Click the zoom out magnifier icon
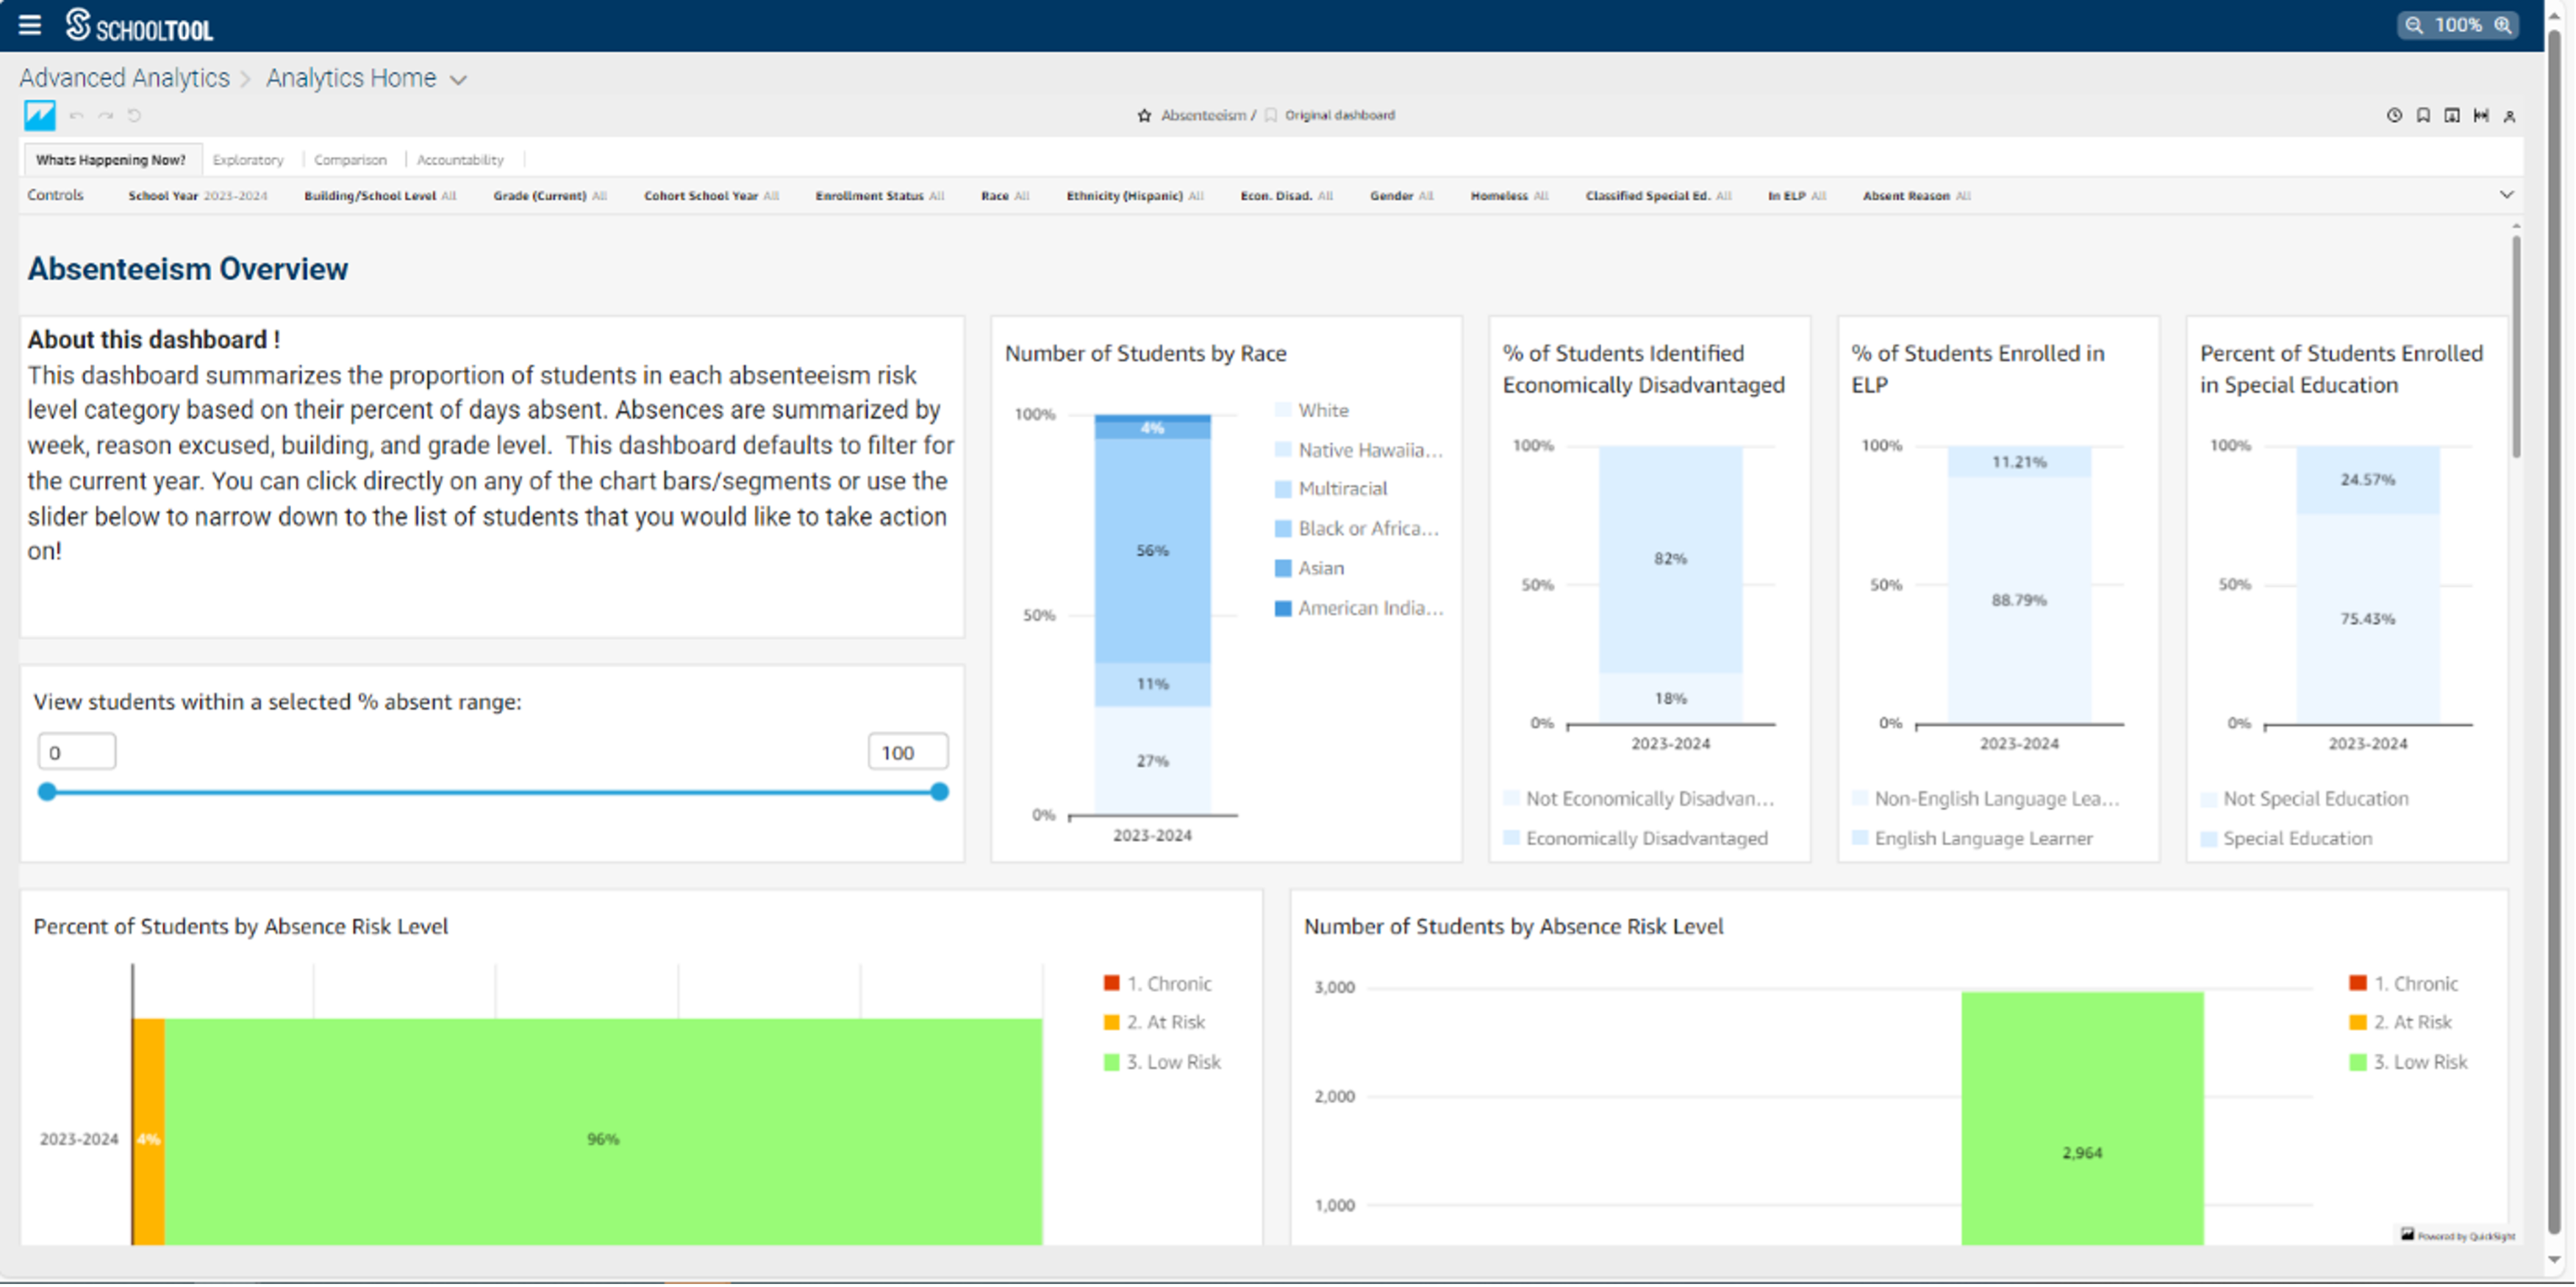 (2414, 25)
